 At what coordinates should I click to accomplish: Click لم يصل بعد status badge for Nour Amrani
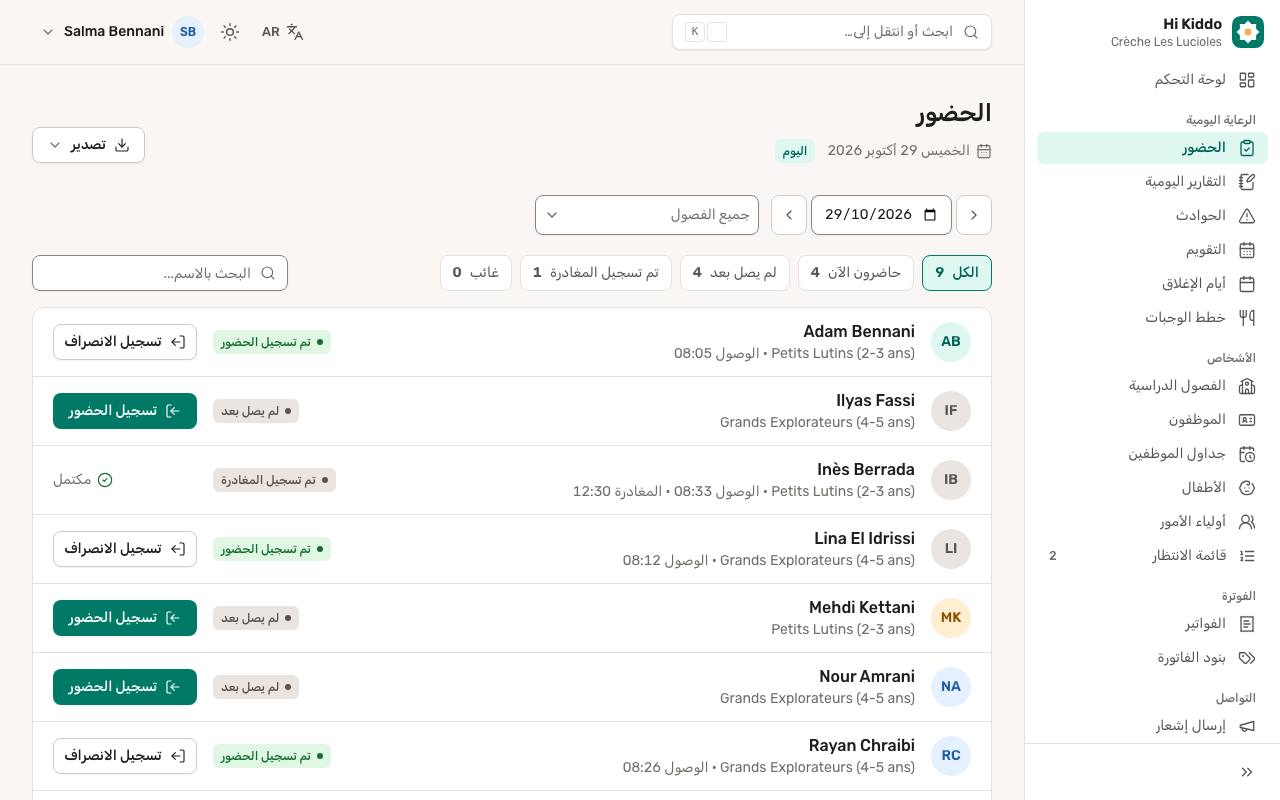[256, 687]
